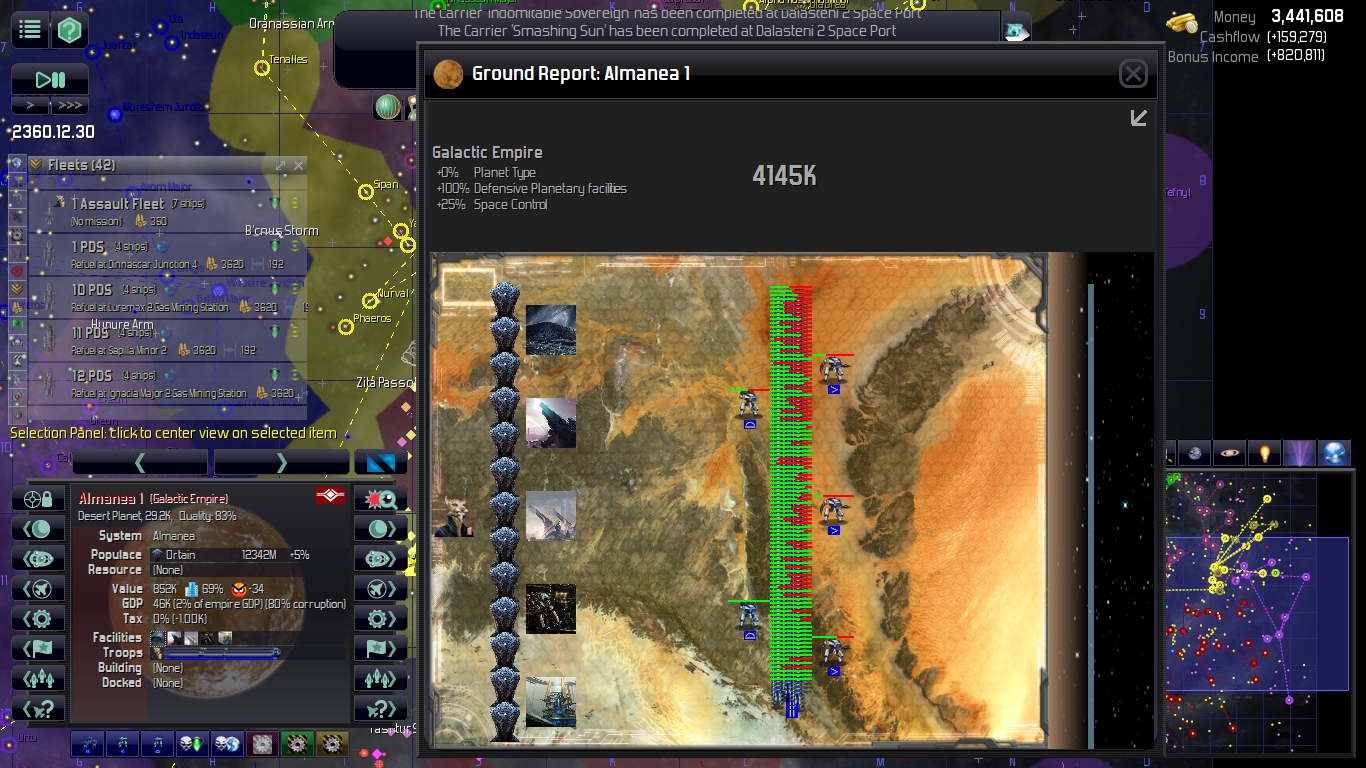This screenshot has height=768, width=1366.
Task: Click the gold Money icon
Action: pyautogui.click(x=1183, y=22)
